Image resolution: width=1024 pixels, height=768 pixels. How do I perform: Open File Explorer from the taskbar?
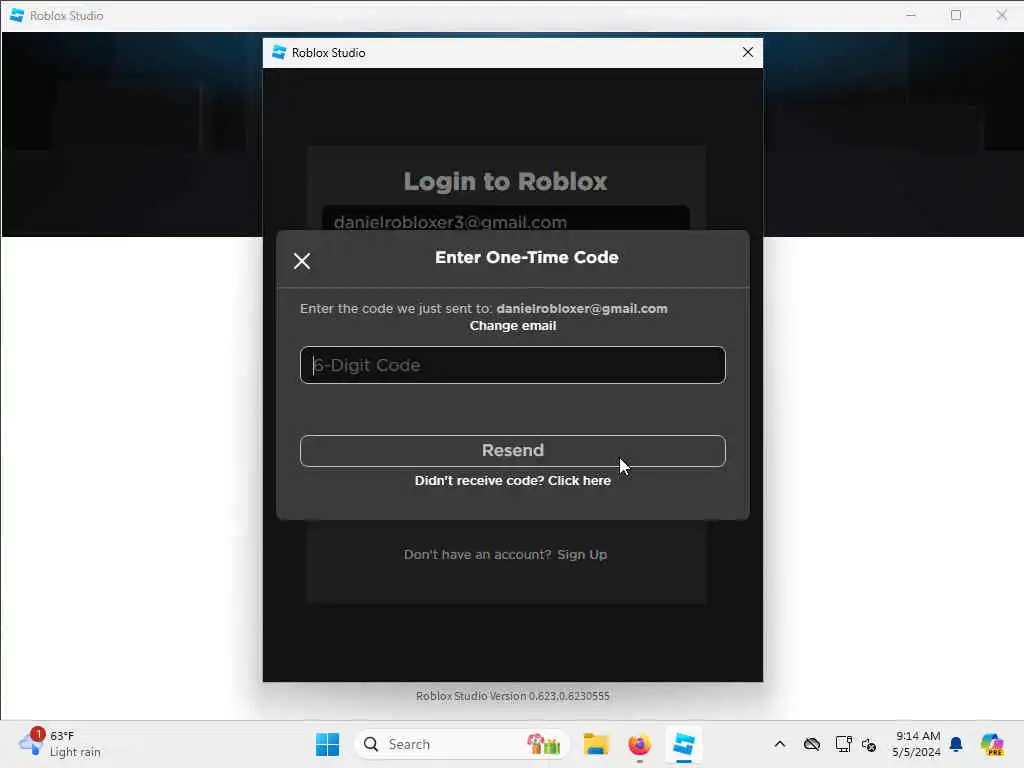[x=596, y=744]
